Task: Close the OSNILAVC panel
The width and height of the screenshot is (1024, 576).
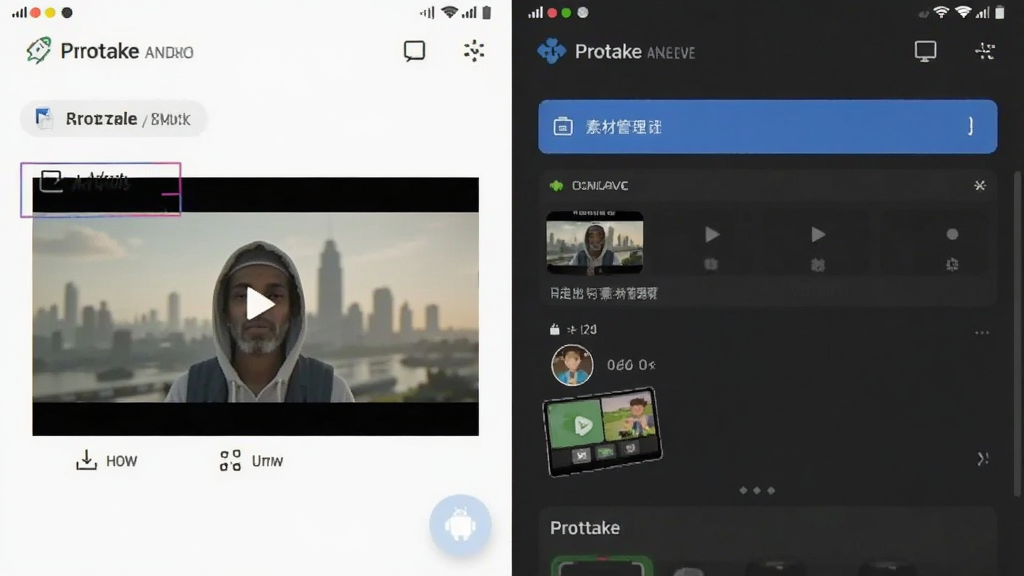Action: [980, 185]
